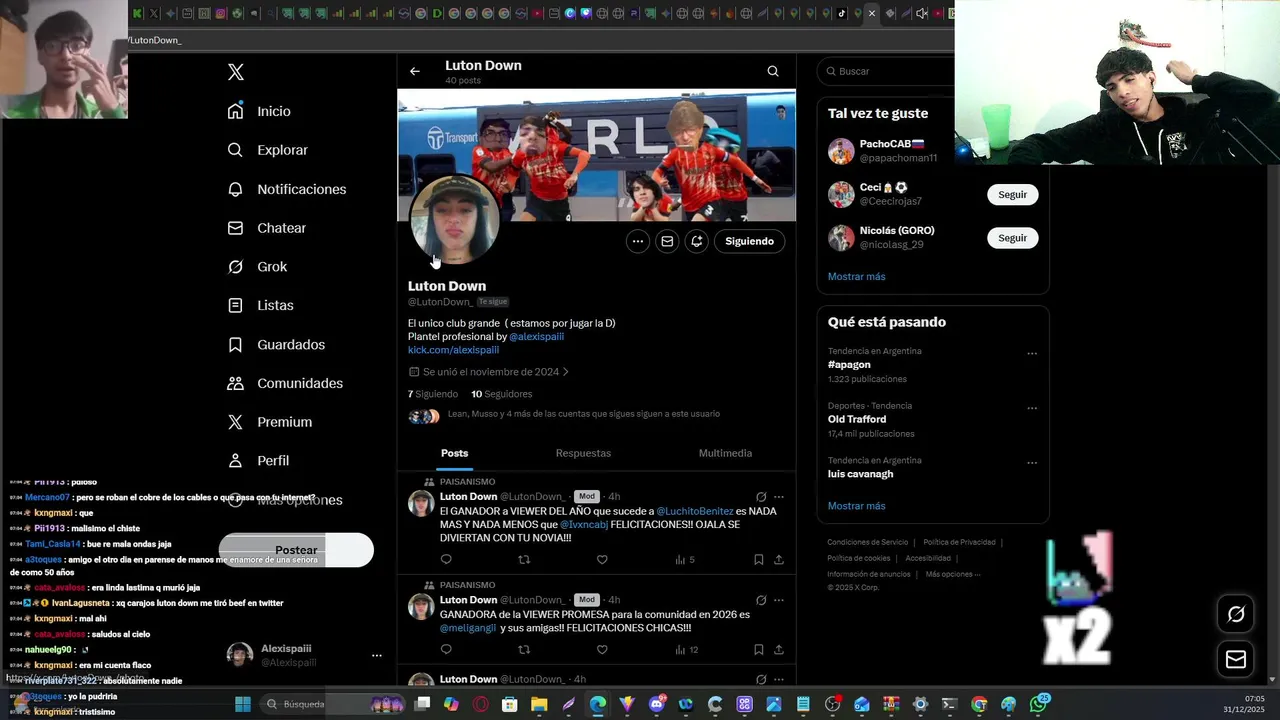Open the three-dot menu on the #apagon trend
Screen dimensions: 1280x720
pyautogui.click(x=1032, y=353)
